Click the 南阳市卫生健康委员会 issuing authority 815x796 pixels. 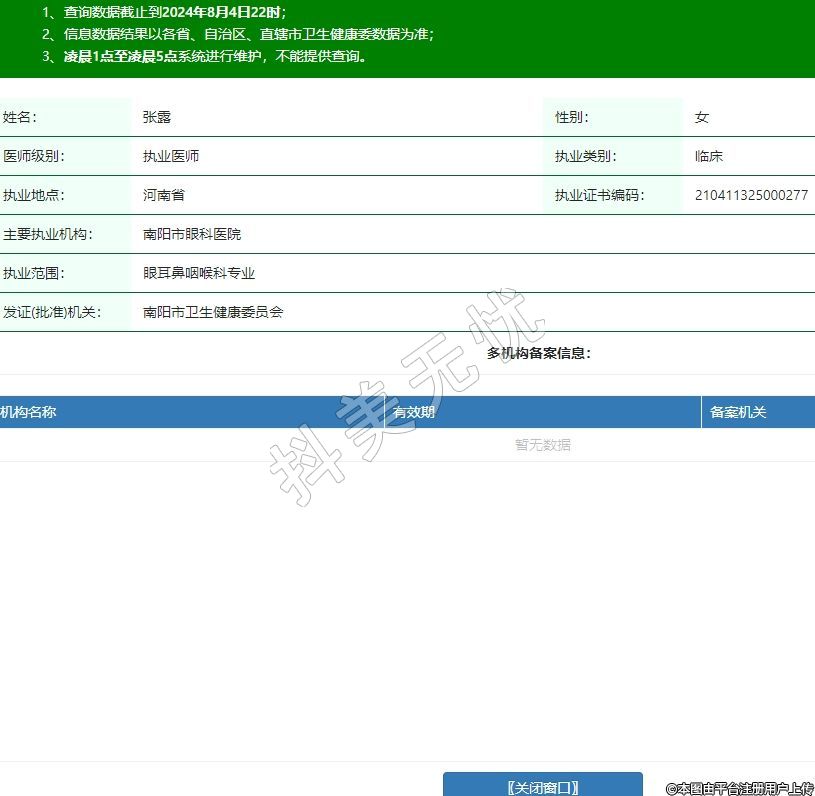tap(213, 312)
